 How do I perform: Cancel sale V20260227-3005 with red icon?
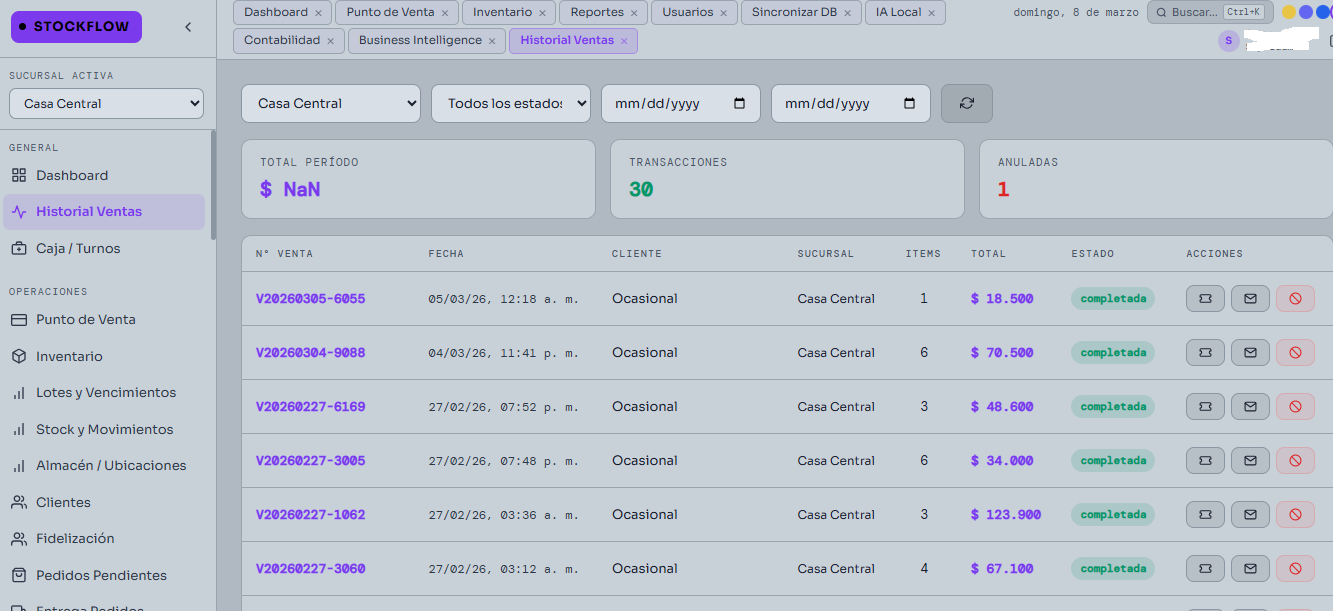(x=1295, y=461)
